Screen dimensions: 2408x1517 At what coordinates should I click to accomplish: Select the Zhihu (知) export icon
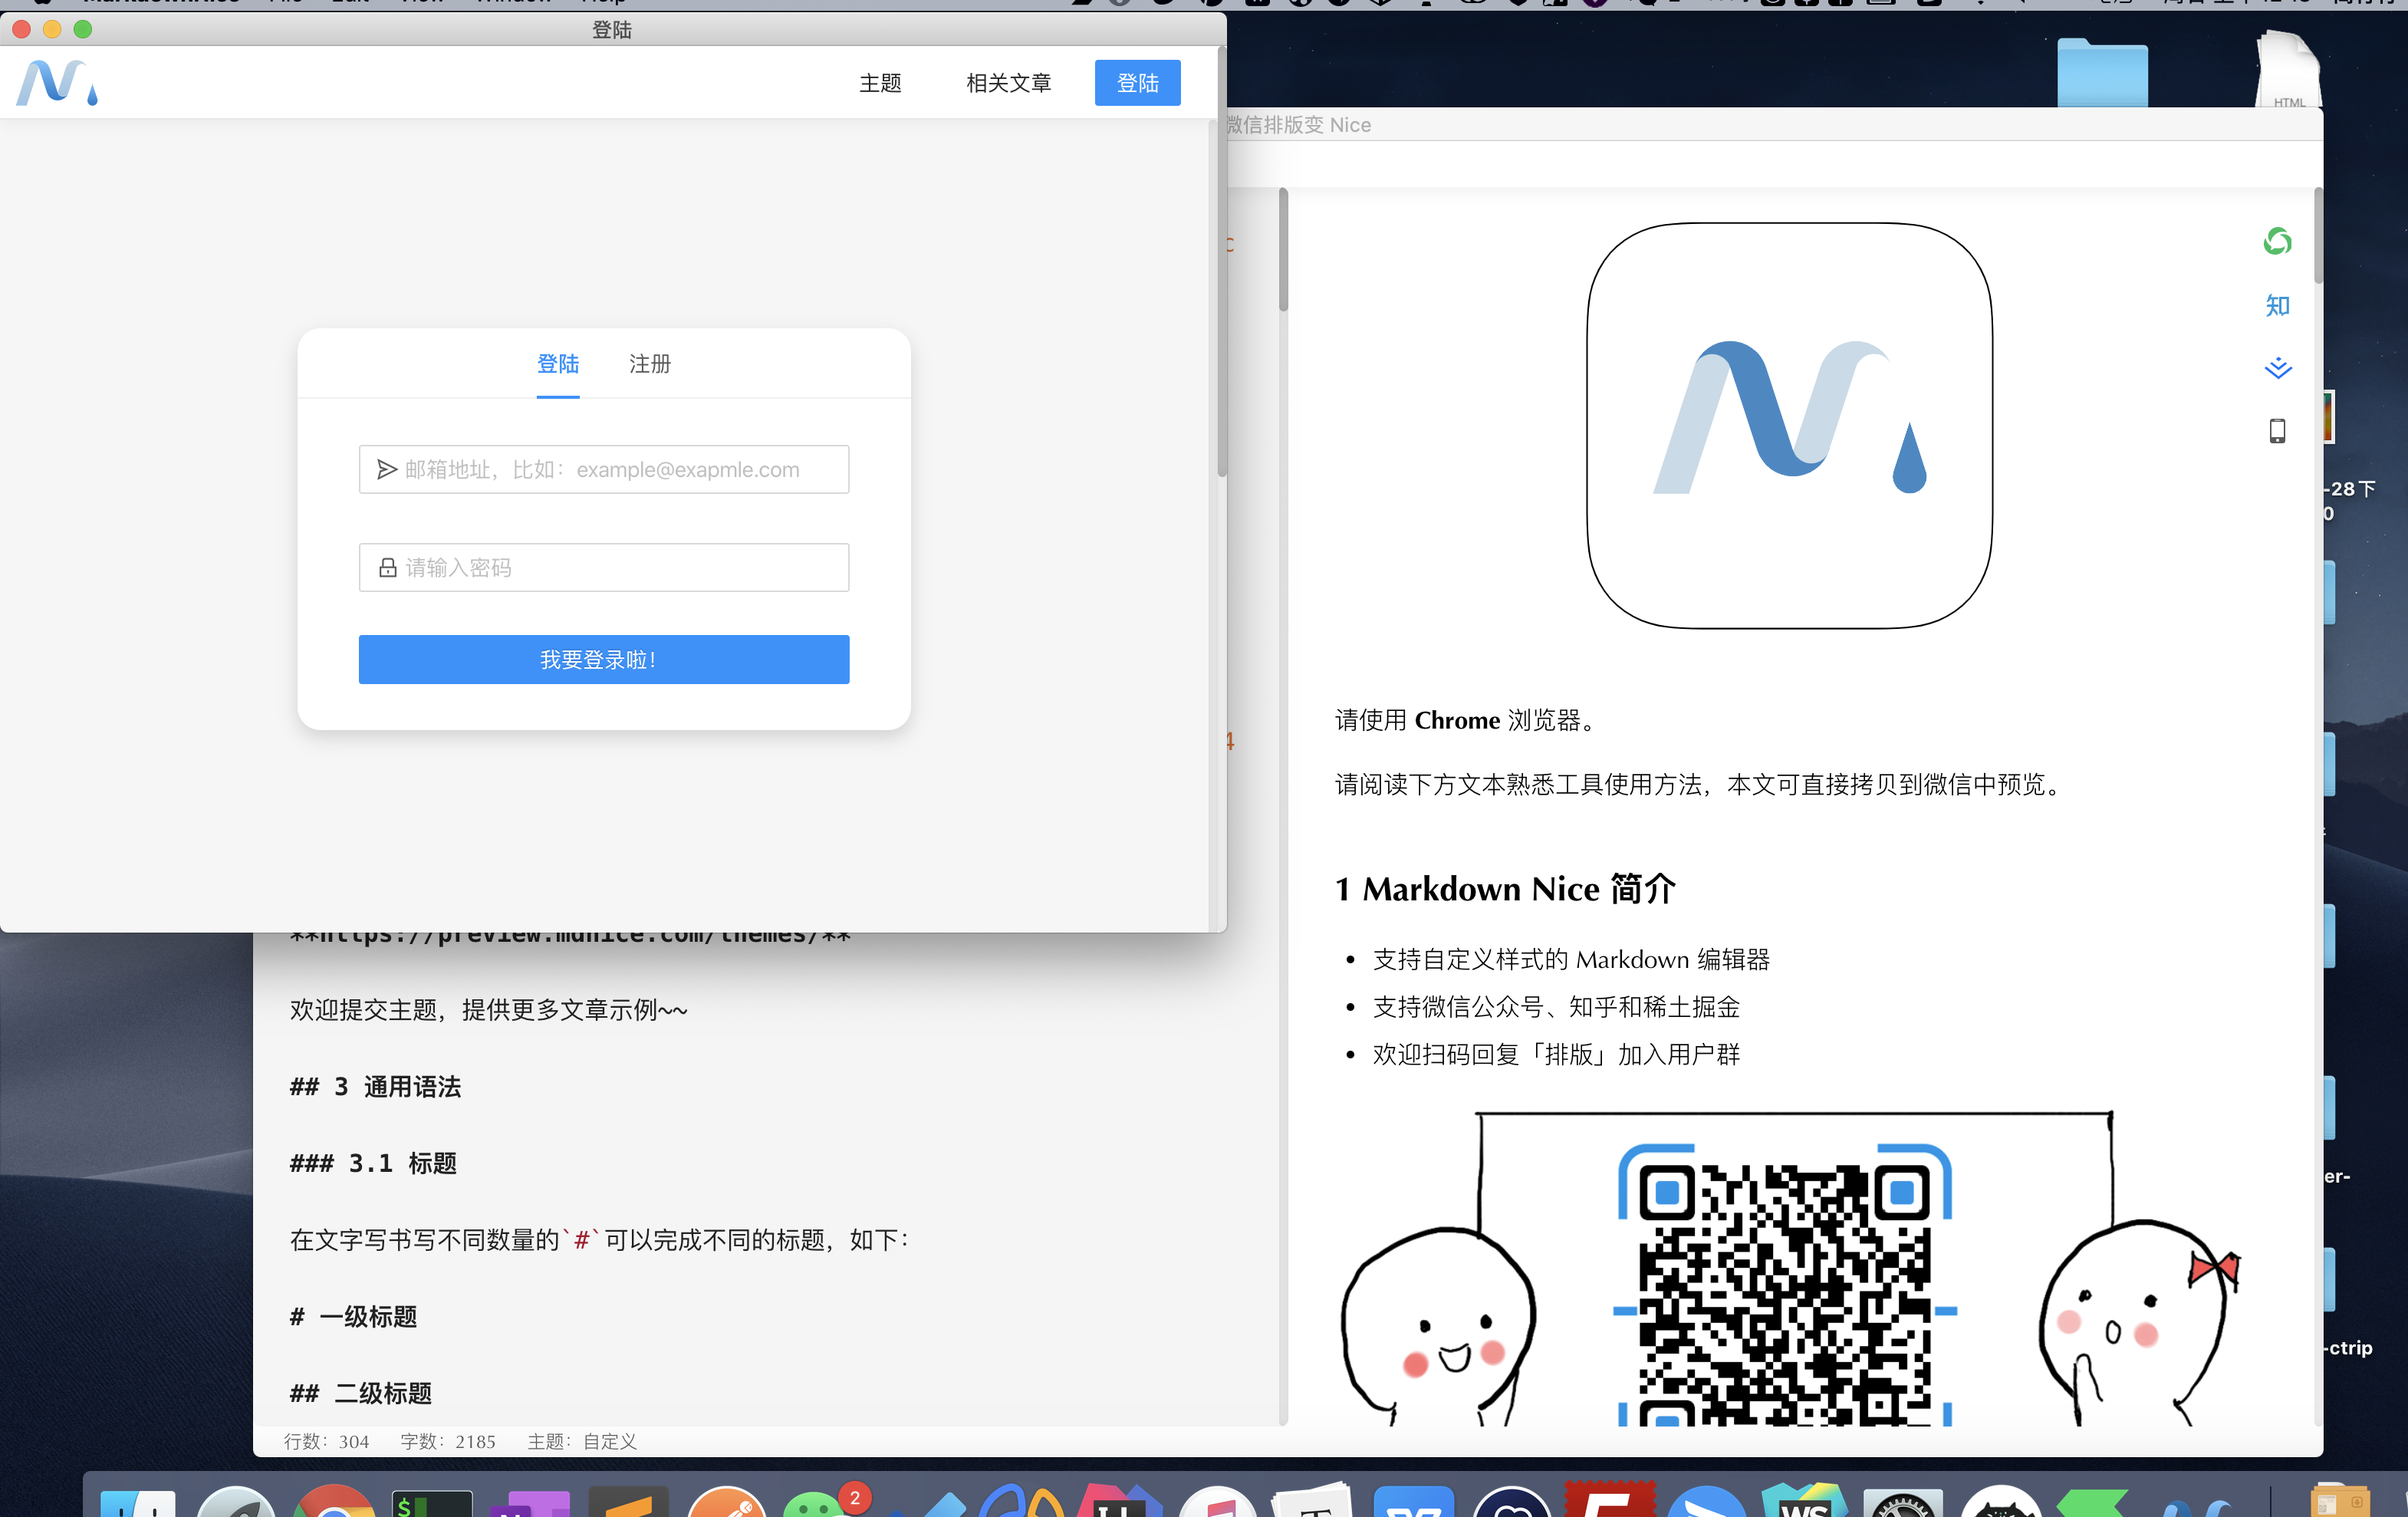[x=2277, y=306]
